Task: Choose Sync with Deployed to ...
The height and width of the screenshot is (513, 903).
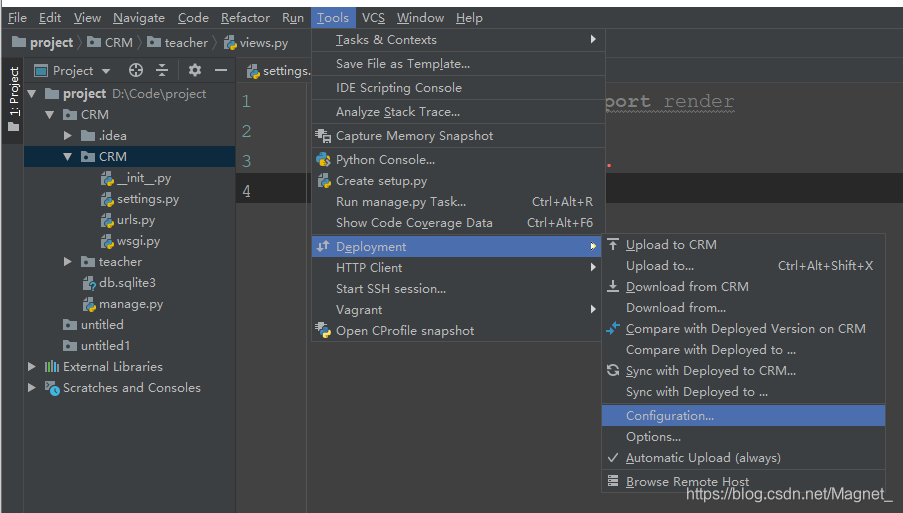Action: click(743, 392)
